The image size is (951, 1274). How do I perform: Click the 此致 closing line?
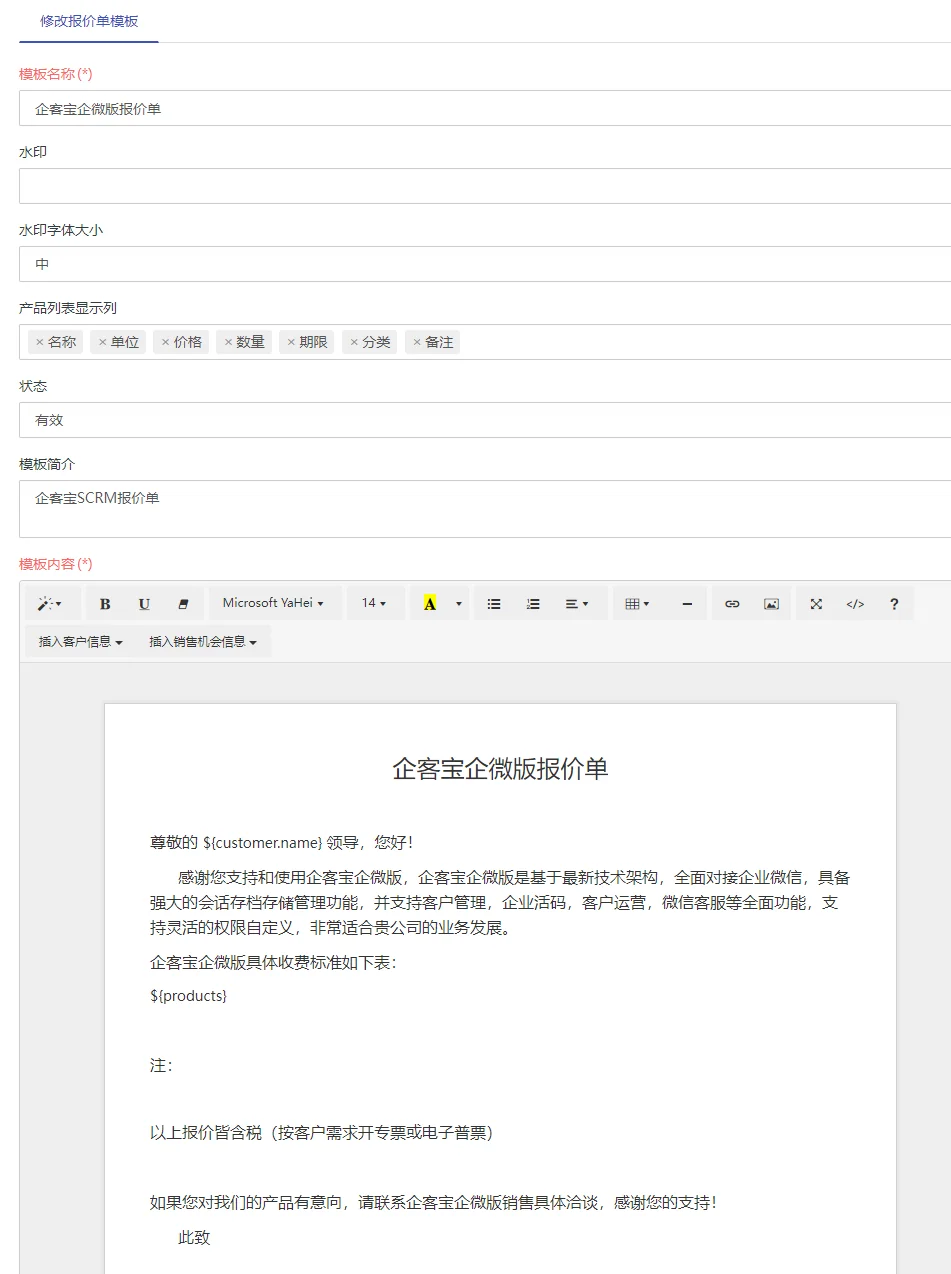[x=194, y=1238]
